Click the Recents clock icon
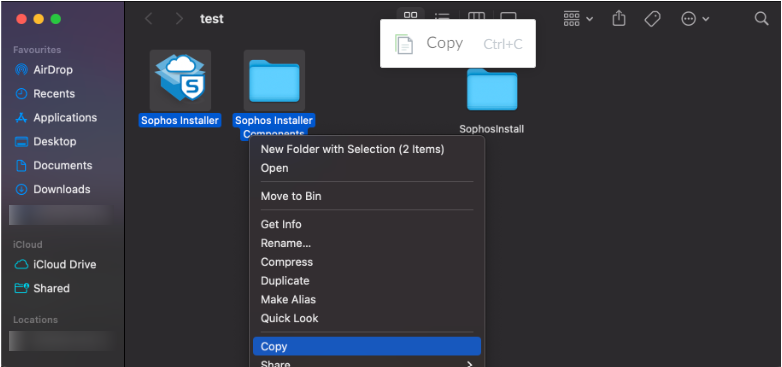The width and height of the screenshot is (782, 367). tap(21, 94)
